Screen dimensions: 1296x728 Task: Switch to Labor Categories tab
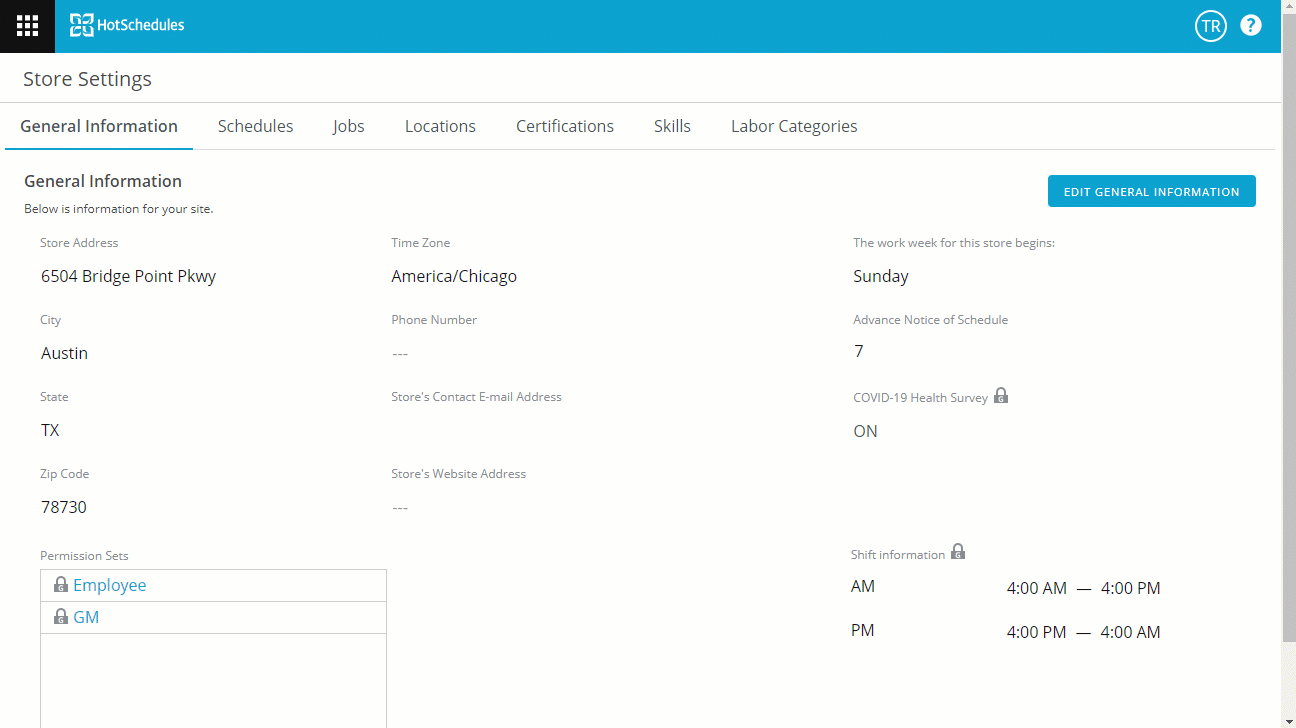[793, 126]
